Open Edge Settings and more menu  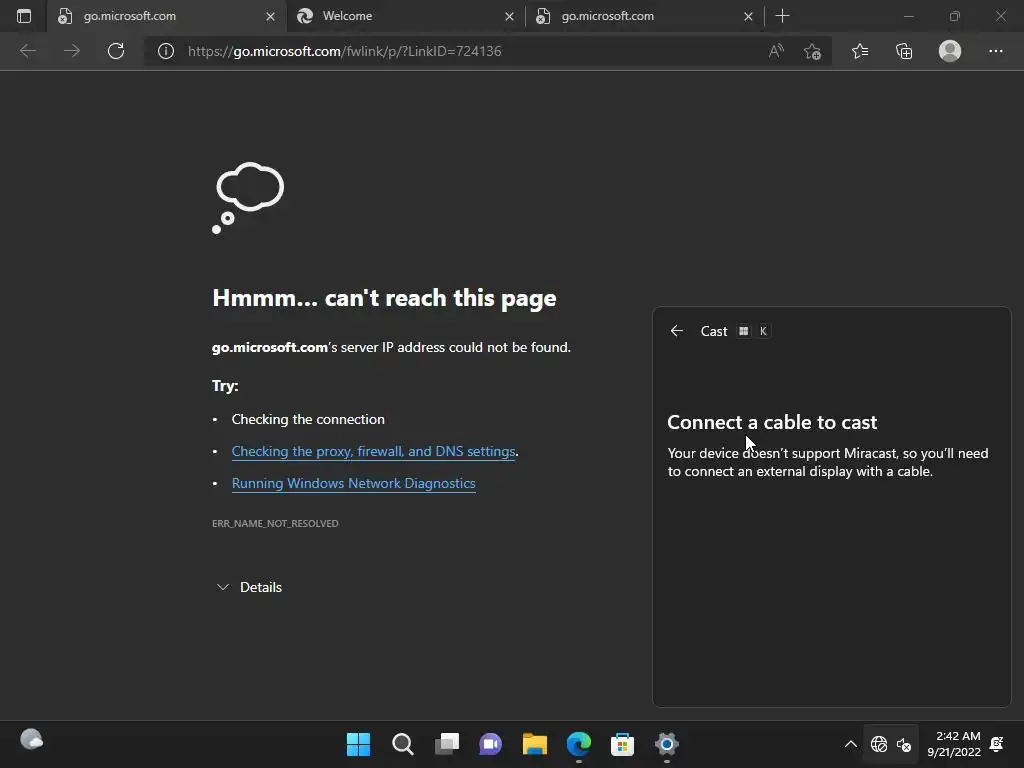[x=995, y=51]
